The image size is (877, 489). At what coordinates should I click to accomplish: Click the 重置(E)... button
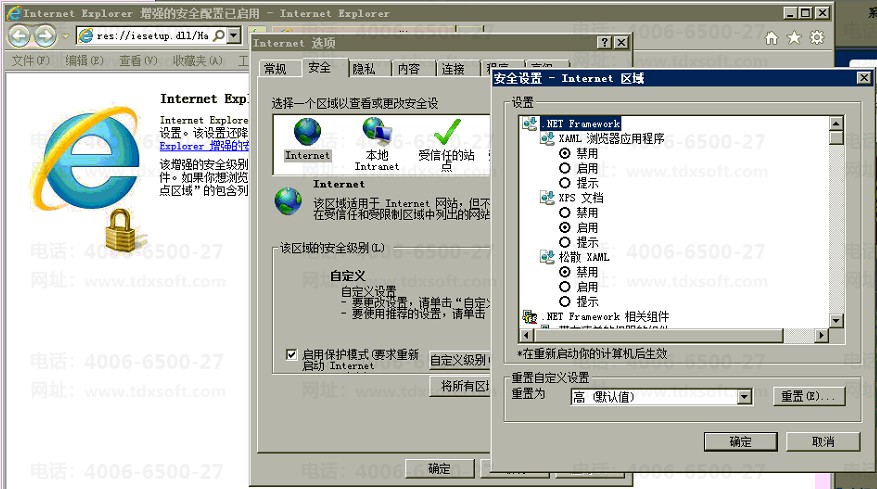point(808,397)
